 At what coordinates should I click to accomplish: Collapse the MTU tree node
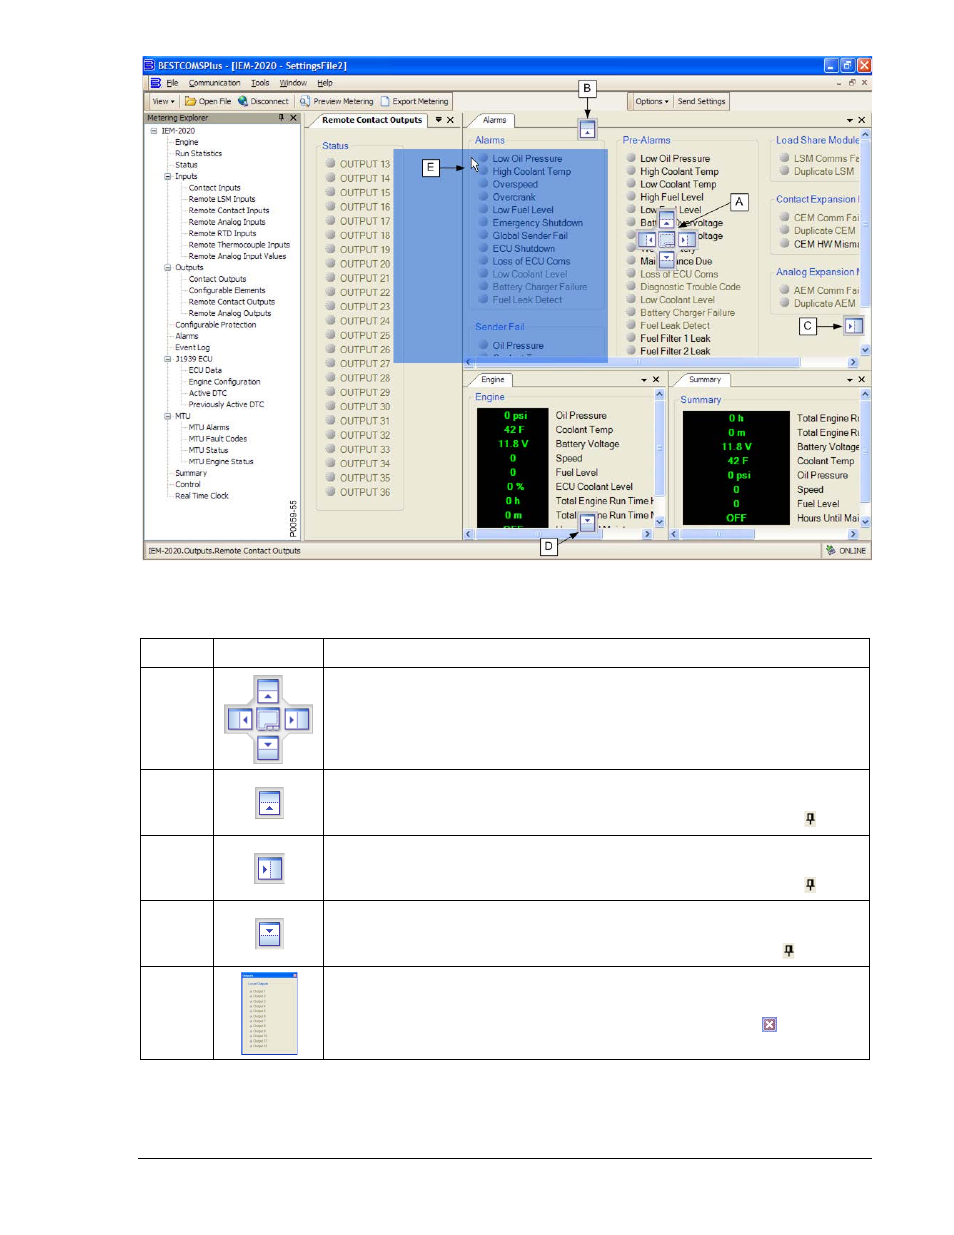tap(168, 416)
